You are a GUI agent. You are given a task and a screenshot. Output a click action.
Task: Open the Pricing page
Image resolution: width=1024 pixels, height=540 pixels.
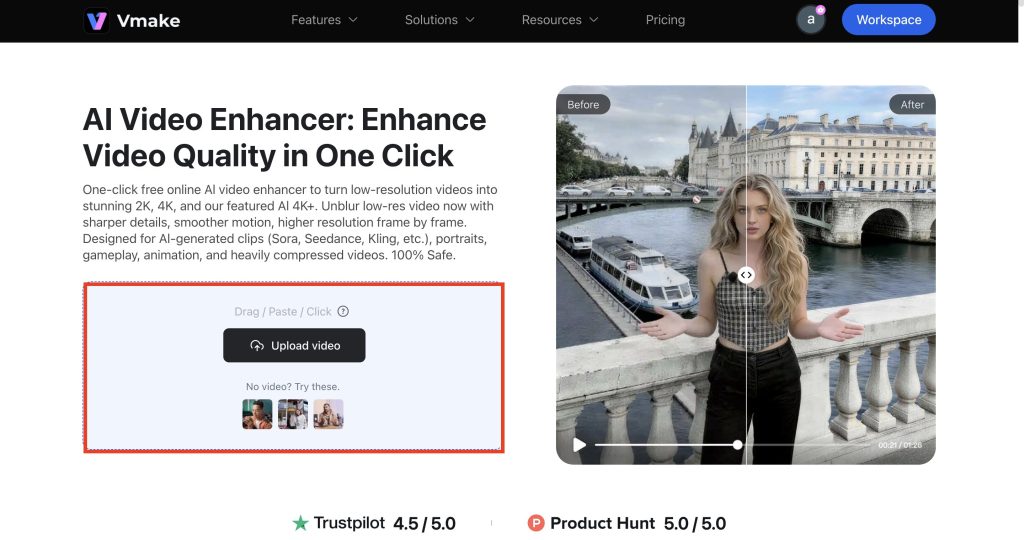point(665,20)
